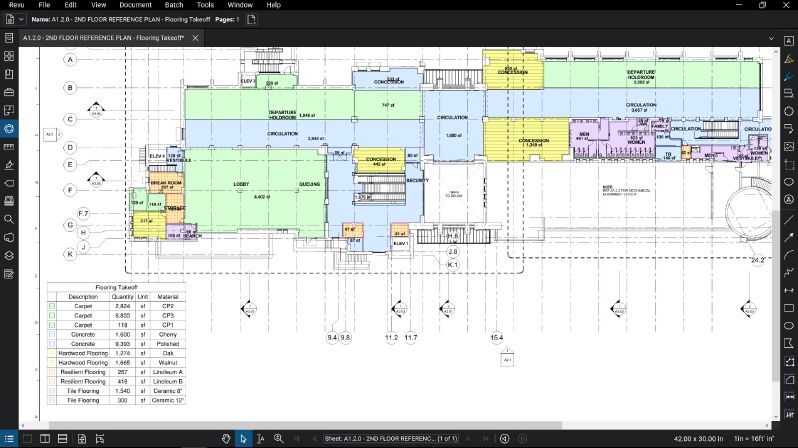Toggle the panel display button at bottom-left corner
This screenshot has height=448, width=798.
point(9,439)
